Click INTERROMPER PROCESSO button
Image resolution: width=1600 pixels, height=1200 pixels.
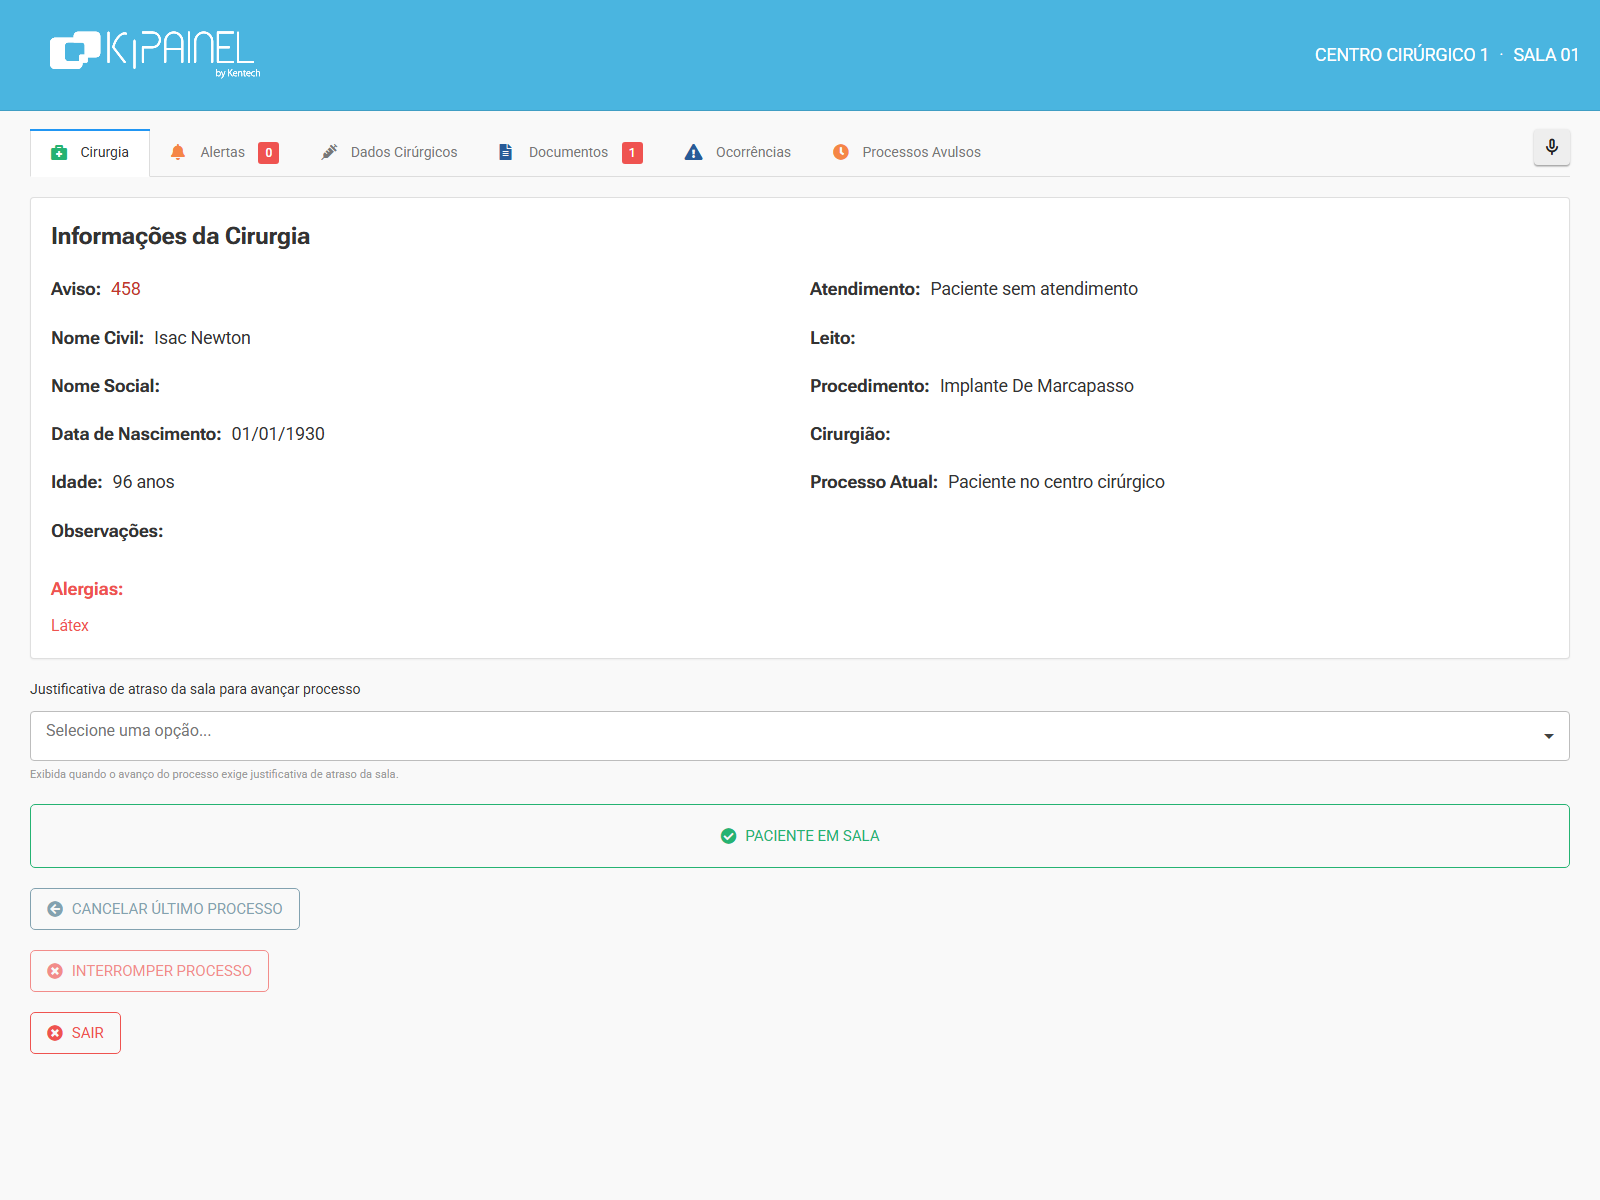click(149, 971)
